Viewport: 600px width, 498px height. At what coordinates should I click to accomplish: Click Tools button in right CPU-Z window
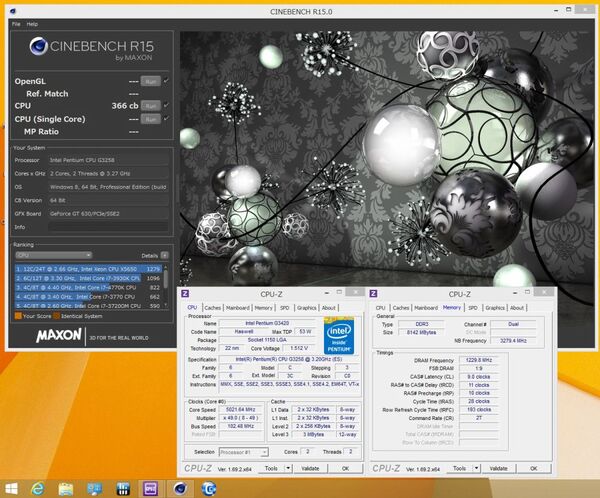click(x=459, y=468)
